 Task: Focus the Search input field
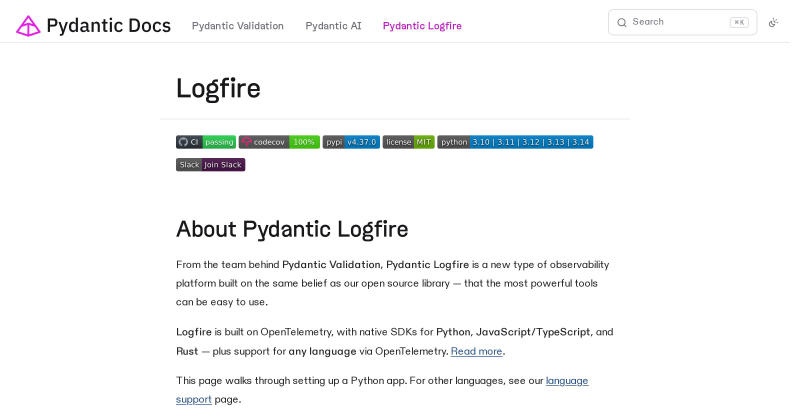click(682, 22)
